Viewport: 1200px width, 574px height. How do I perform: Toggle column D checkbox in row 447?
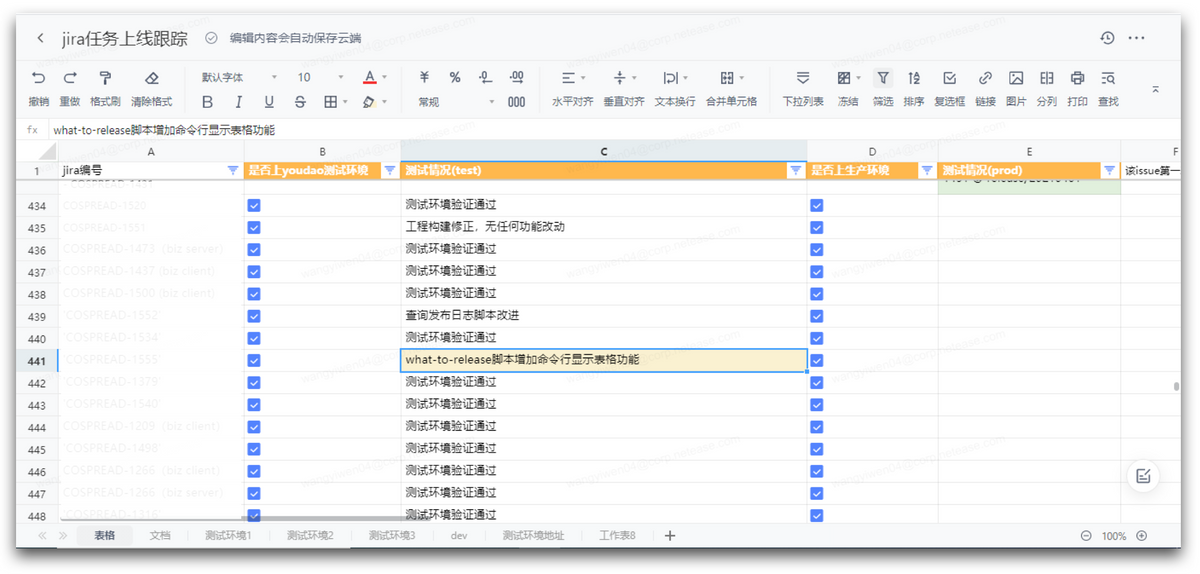click(x=817, y=492)
